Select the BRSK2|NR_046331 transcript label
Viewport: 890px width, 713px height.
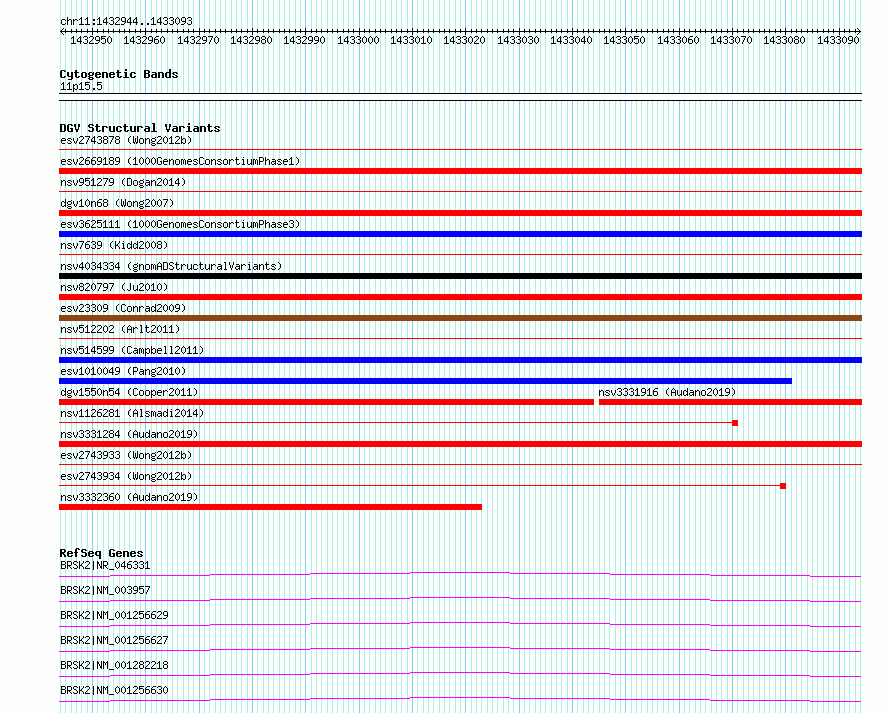[x=105, y=565]
